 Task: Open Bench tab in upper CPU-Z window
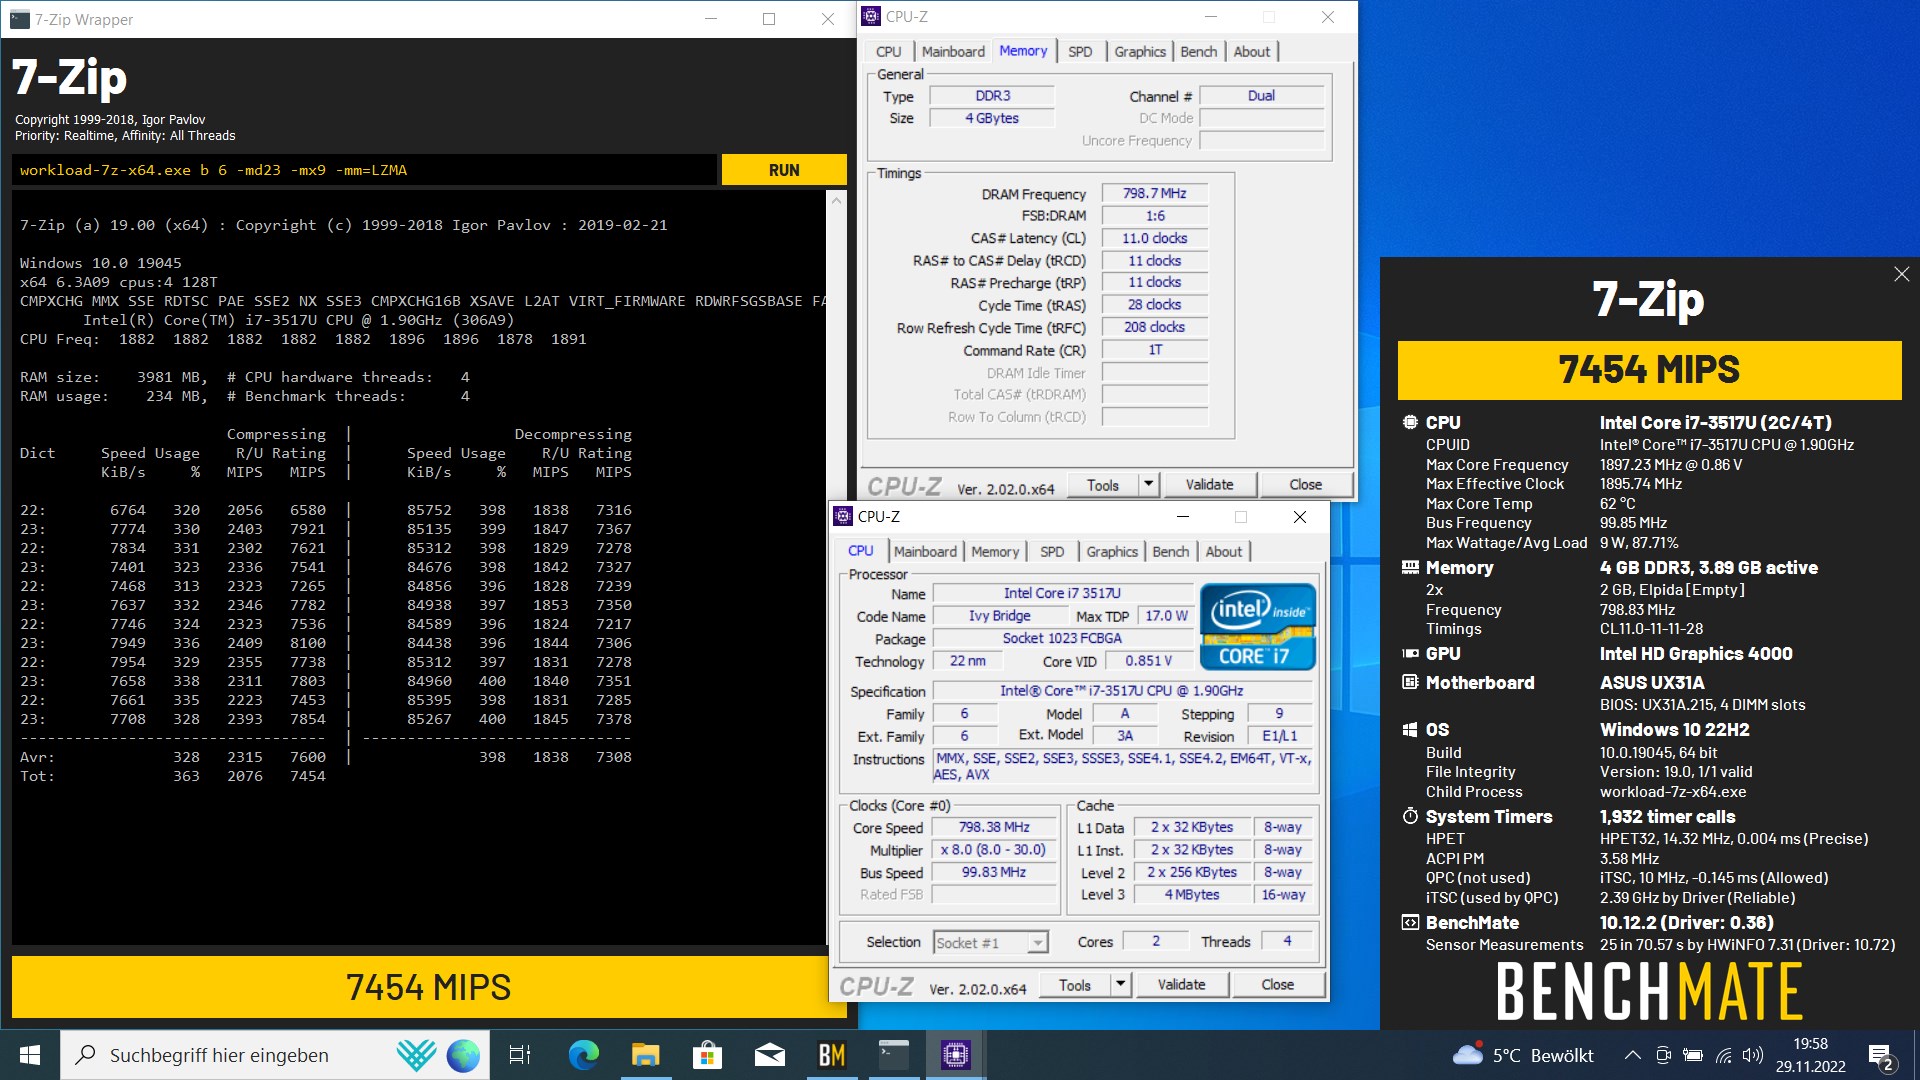(x=1199, y=52)
